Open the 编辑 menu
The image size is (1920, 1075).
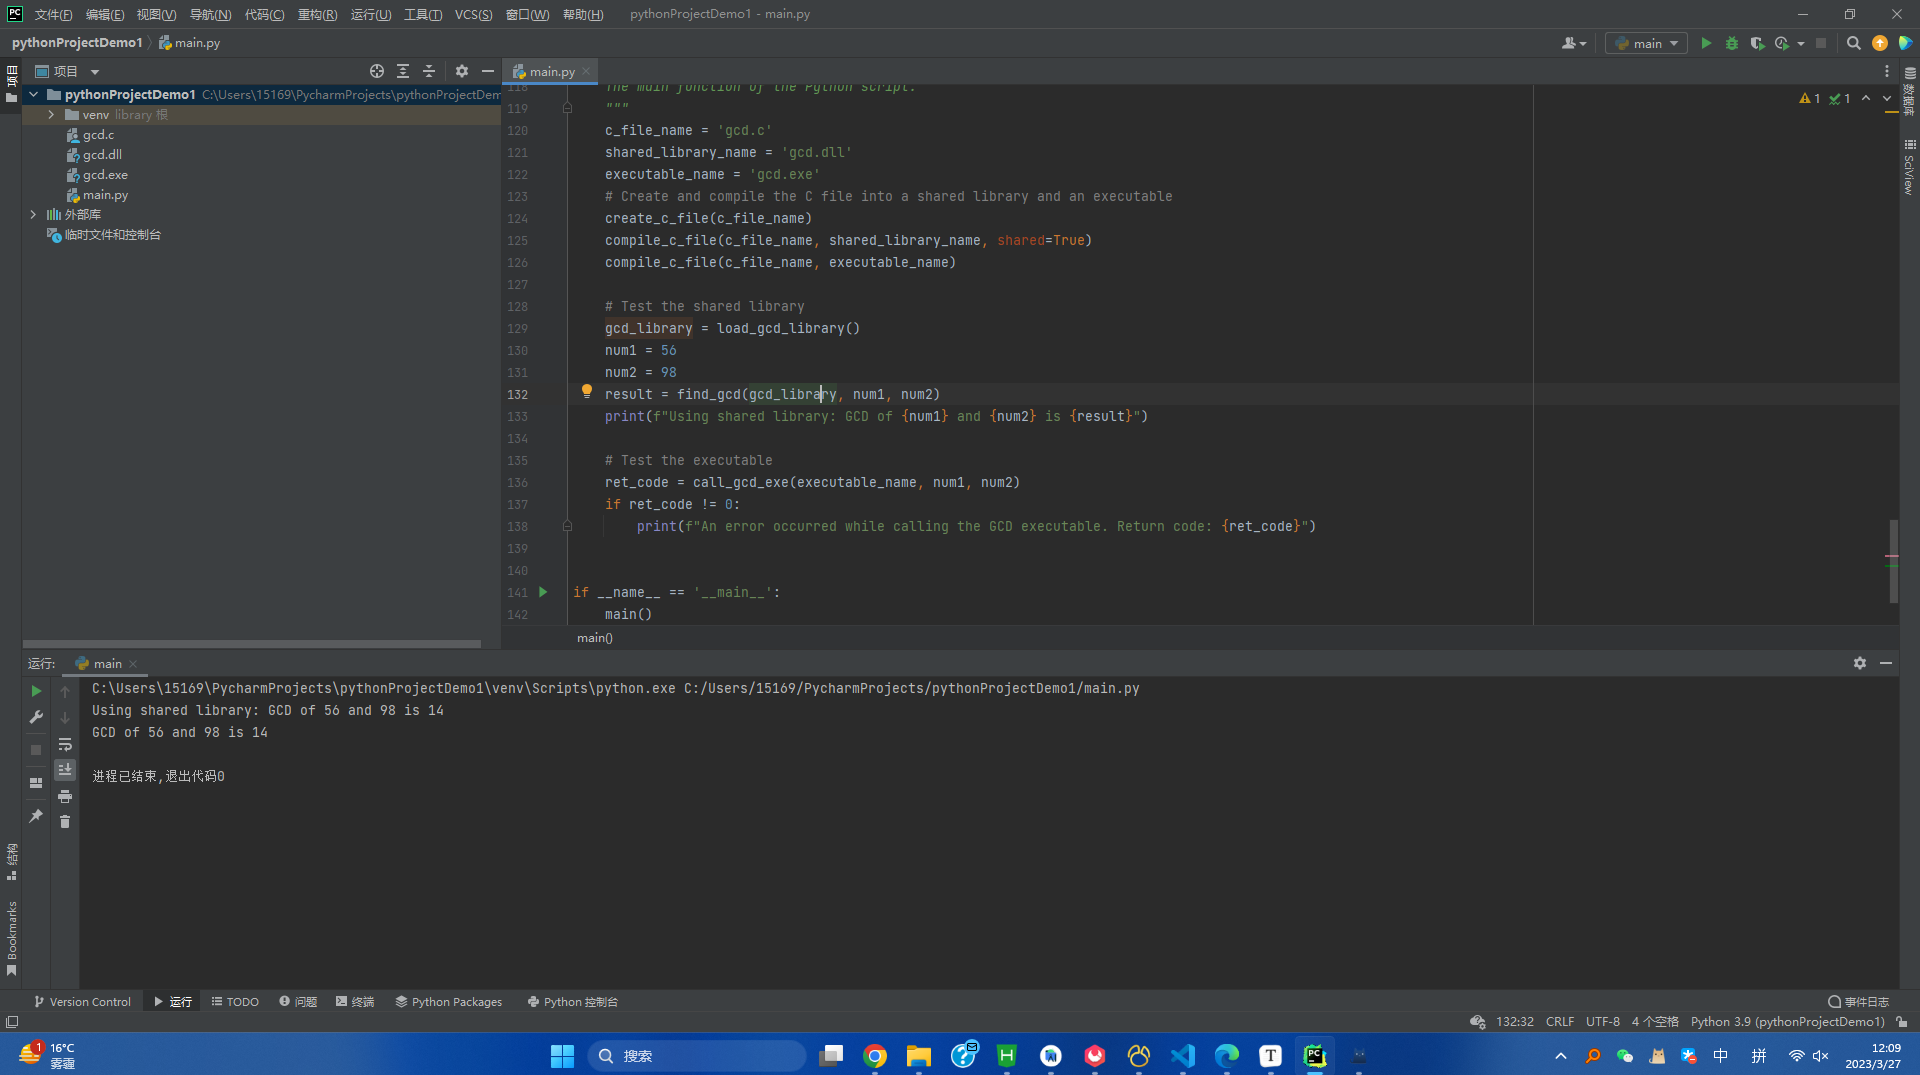[105, 14]
